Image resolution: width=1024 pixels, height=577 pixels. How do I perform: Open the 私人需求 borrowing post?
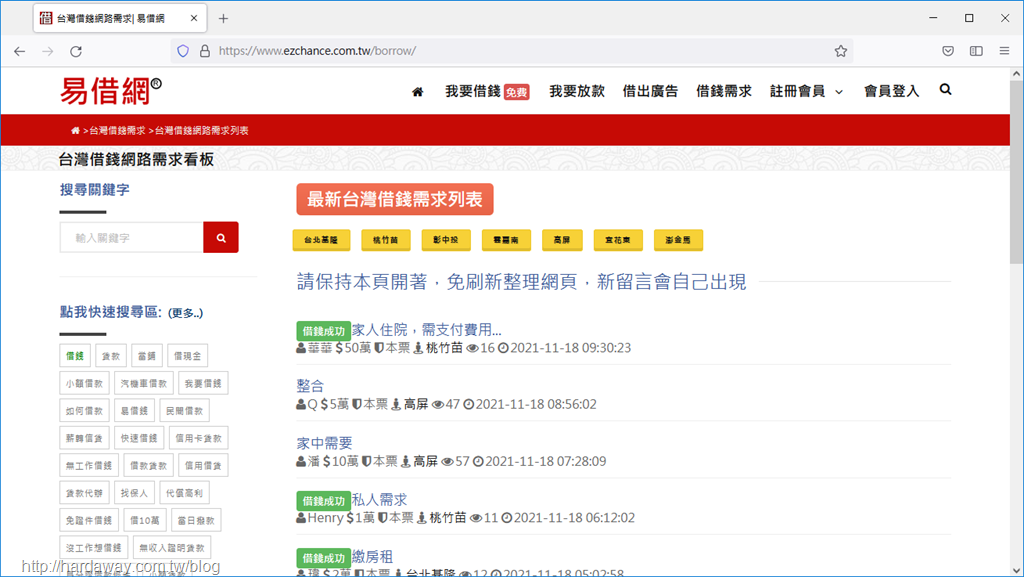[x=379, y=500]
